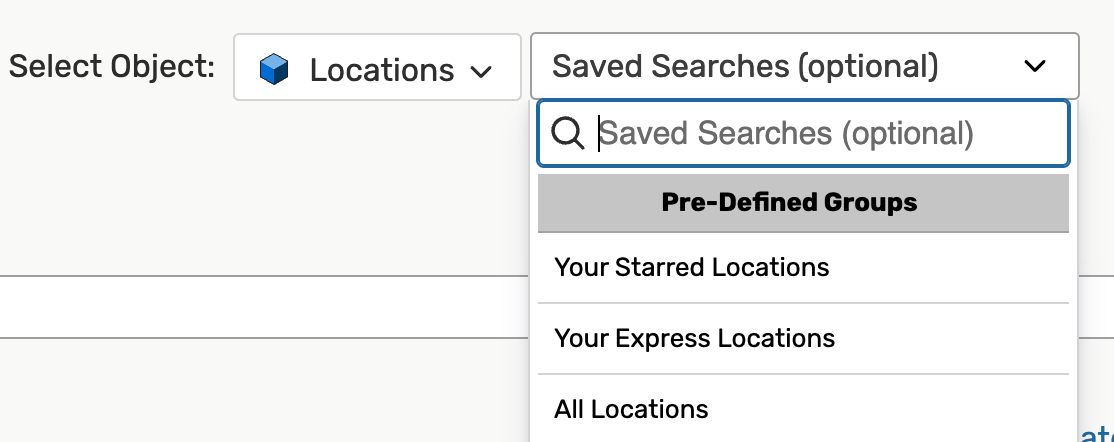Click the empty white row below Select Object

pyautogui.click(x=260, y=307)
